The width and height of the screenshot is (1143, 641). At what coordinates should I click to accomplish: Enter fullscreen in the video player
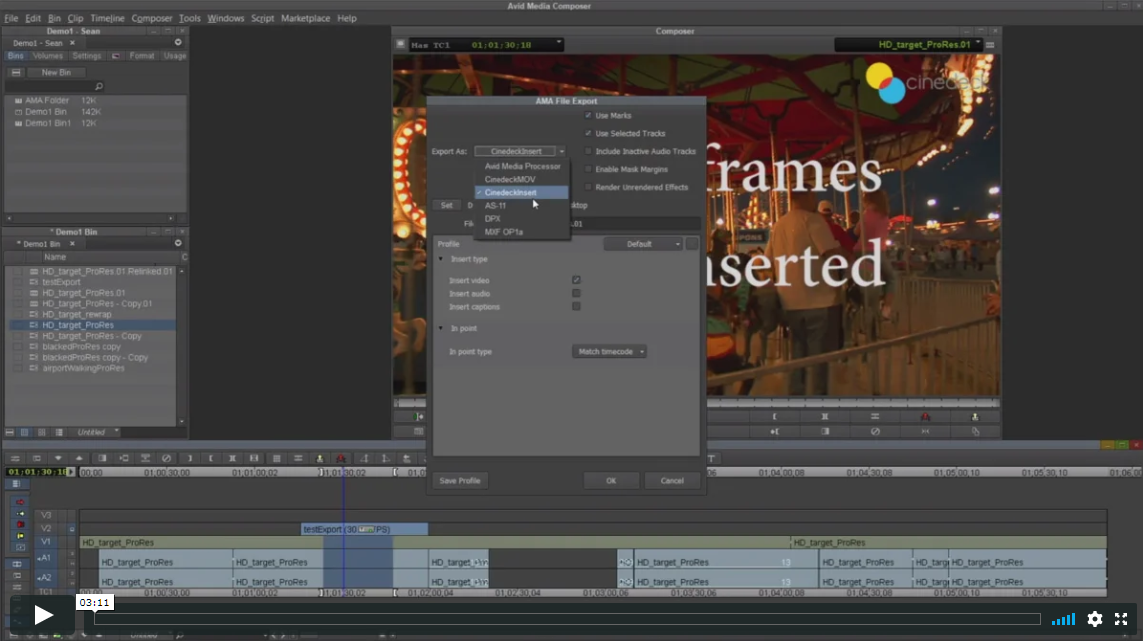(x=1121, y=619)
